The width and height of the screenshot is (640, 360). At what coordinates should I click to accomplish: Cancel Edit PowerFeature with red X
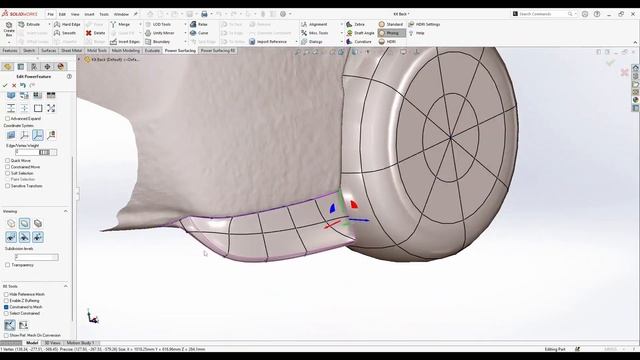coord(14,85)
